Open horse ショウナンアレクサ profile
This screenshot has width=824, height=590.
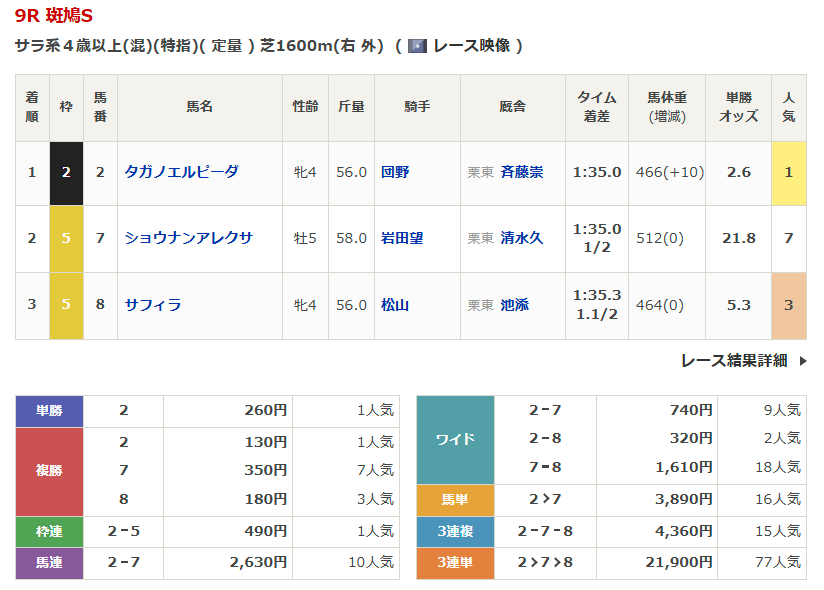coord(188,238)
